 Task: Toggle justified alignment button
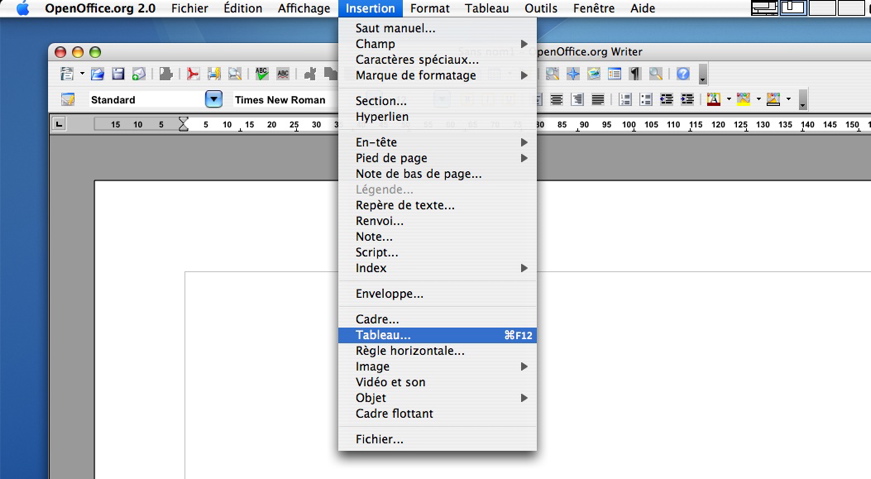598,99
